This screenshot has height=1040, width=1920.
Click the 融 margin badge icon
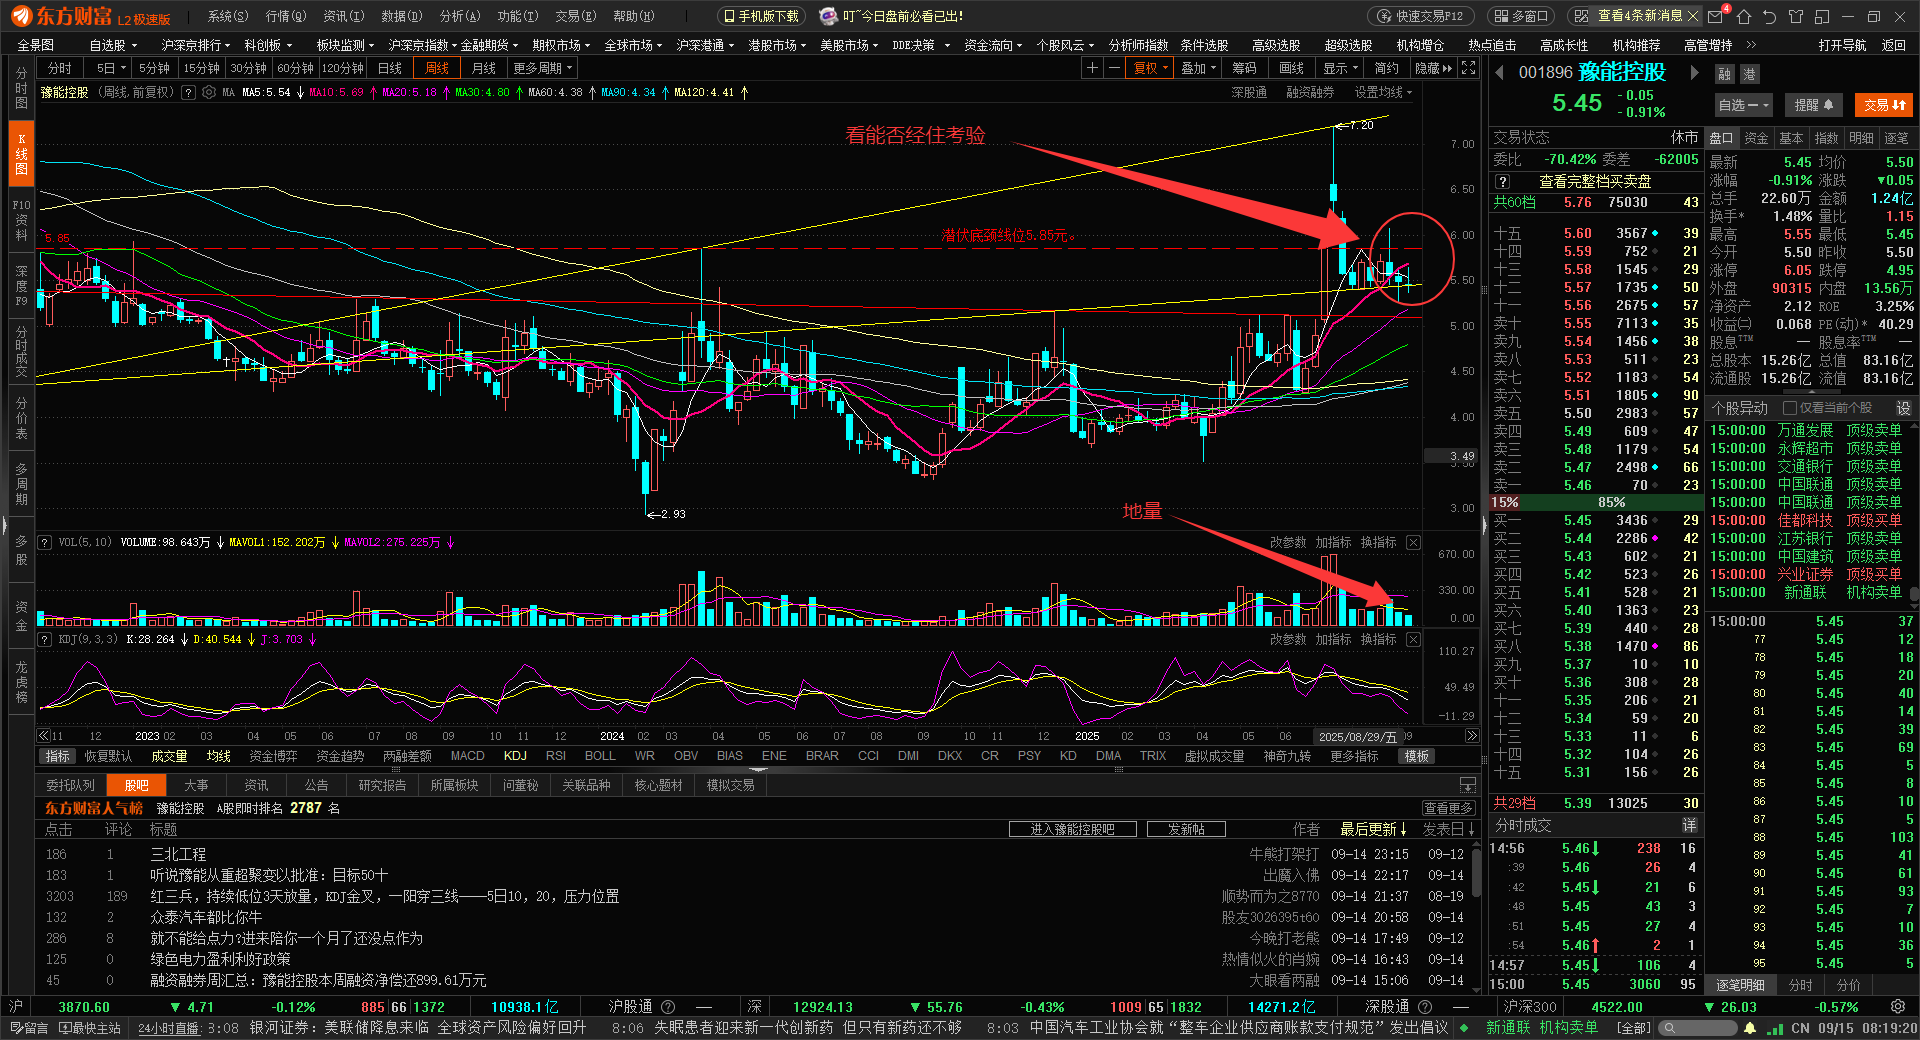pyautogui.click(x=1725, y=75)
